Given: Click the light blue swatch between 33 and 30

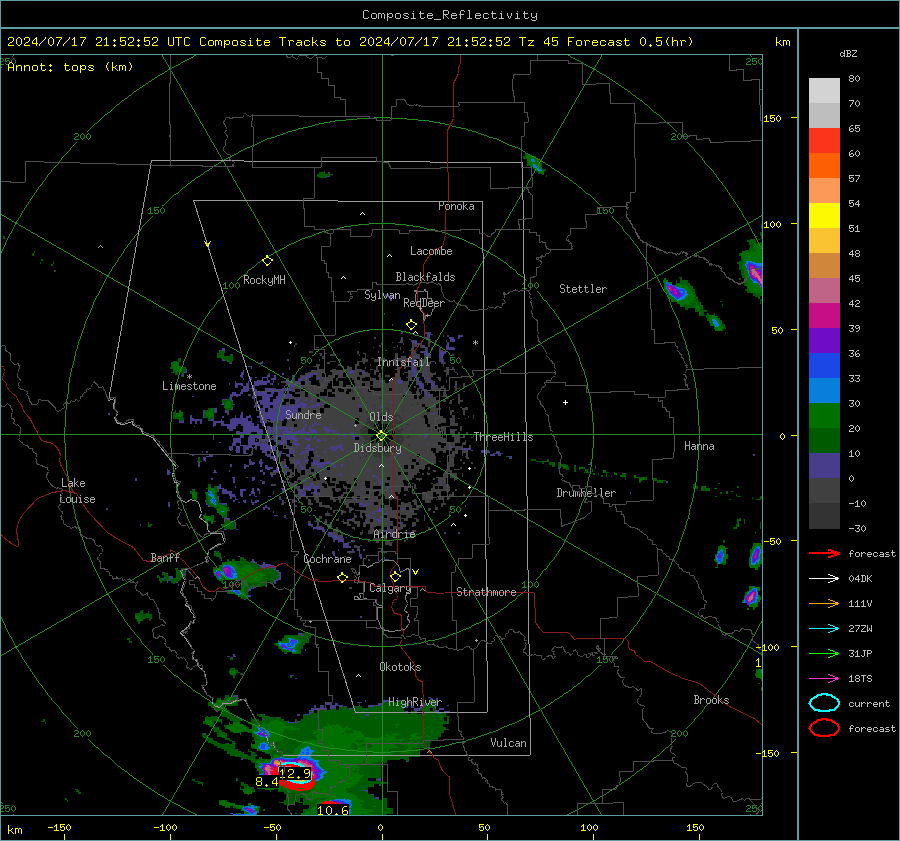Looking at the screenshot, I should pos(824,390).
